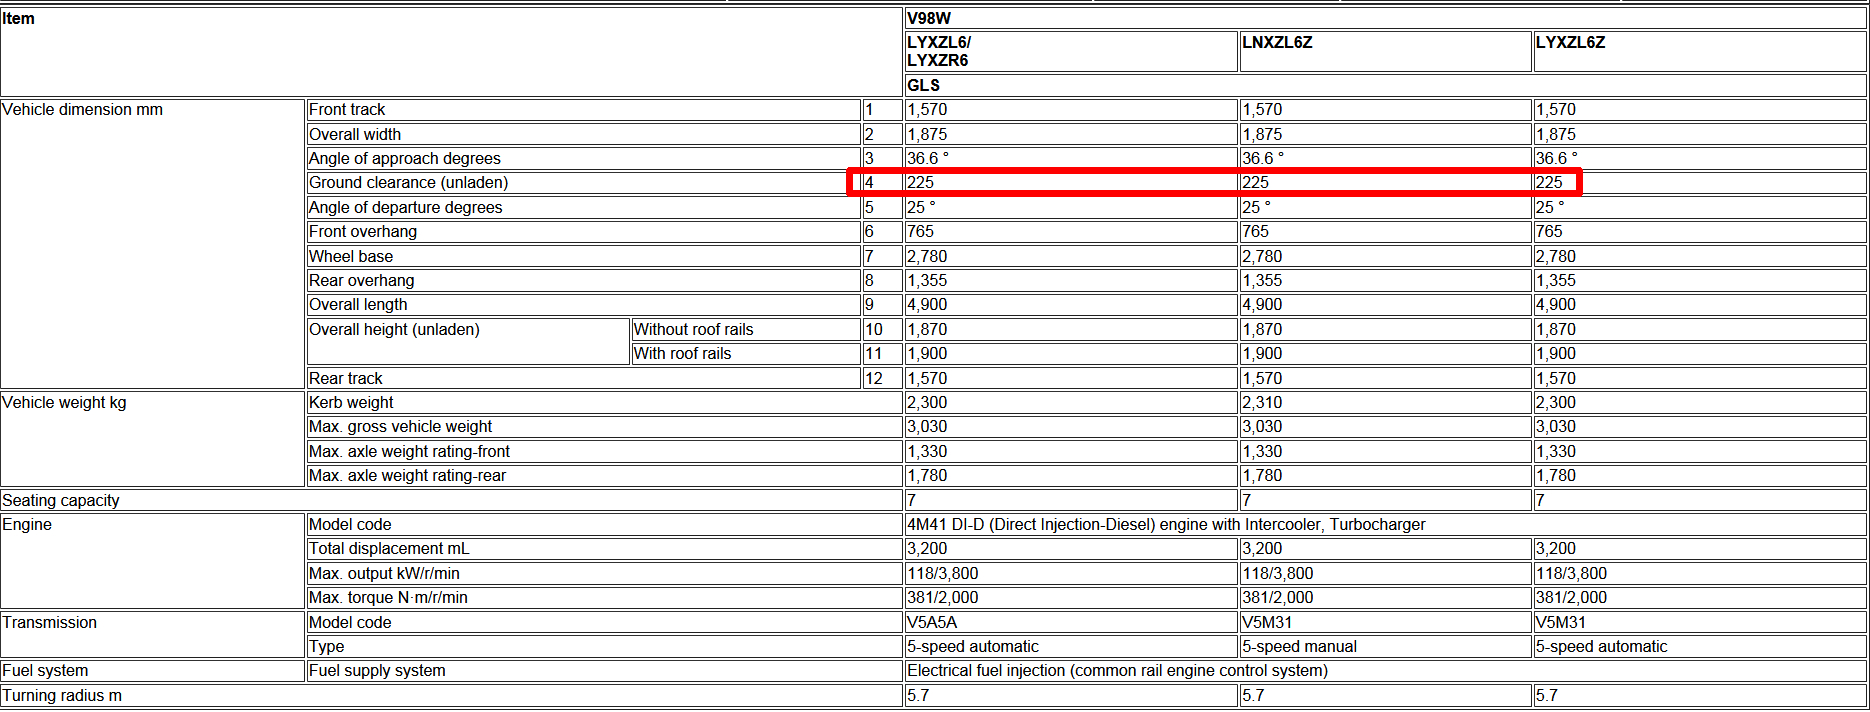Click the Vehicle weight kg category cell

click(65, 403)
